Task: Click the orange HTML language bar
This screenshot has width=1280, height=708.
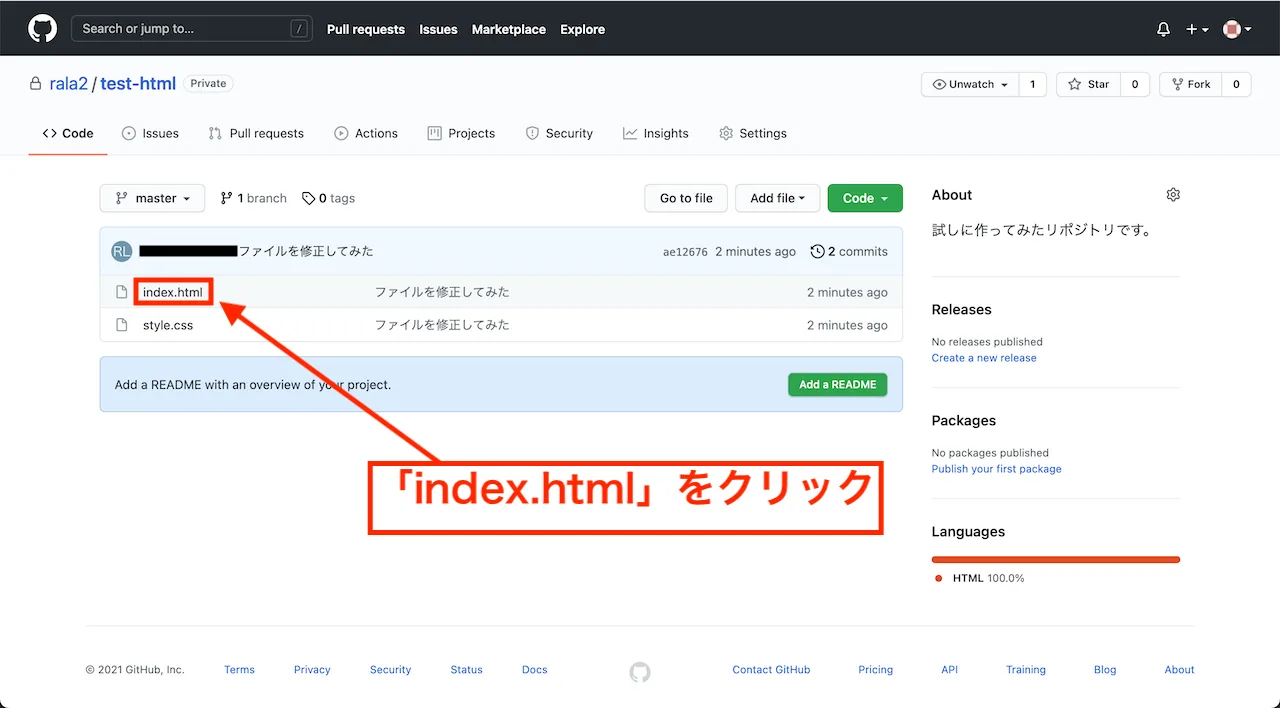Action: pos(1055,559)
